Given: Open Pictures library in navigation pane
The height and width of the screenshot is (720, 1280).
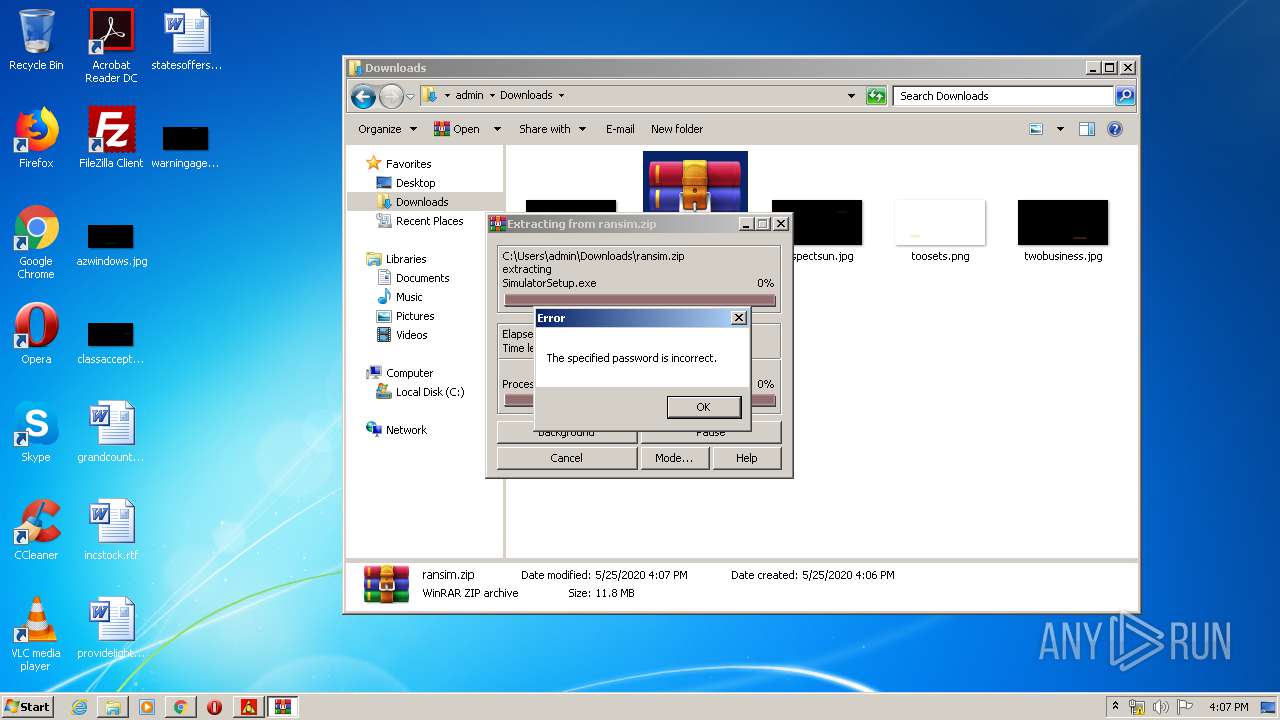Looking at the screenshot, I should (x=414, y=316).
